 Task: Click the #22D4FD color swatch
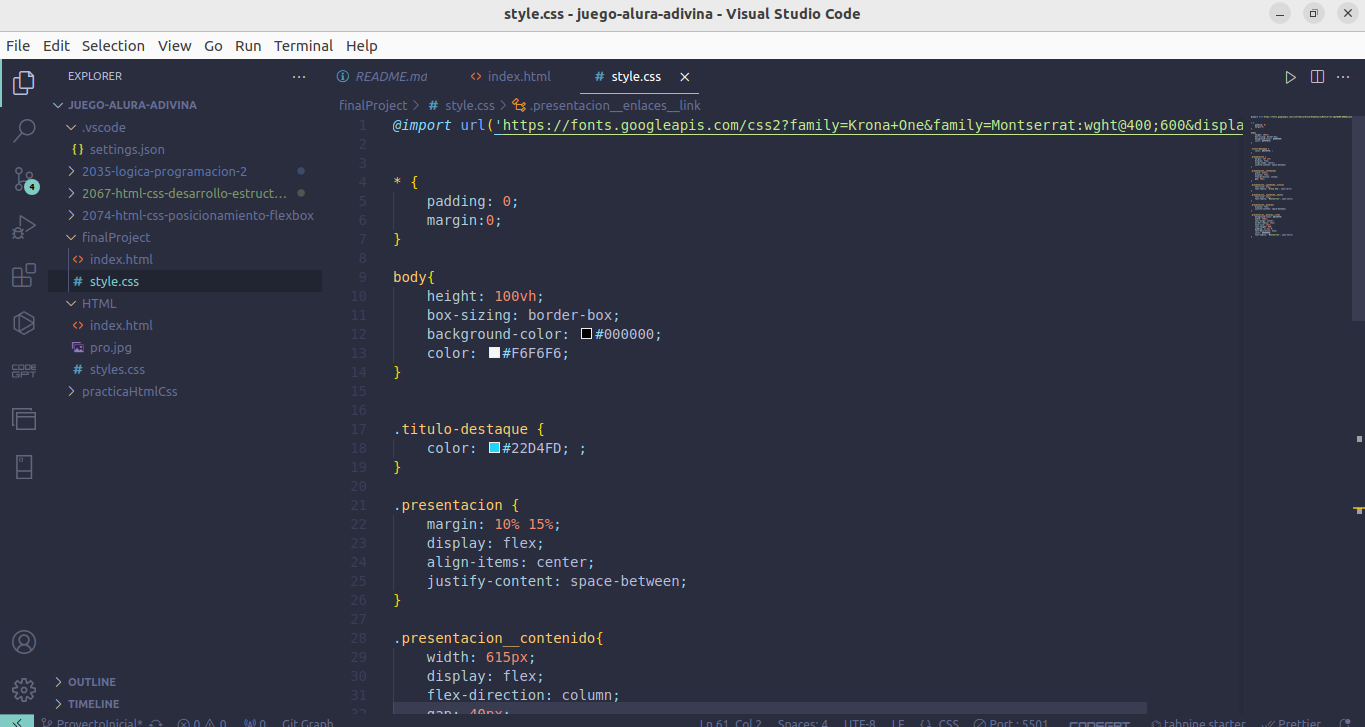click(x=494, y=448)
